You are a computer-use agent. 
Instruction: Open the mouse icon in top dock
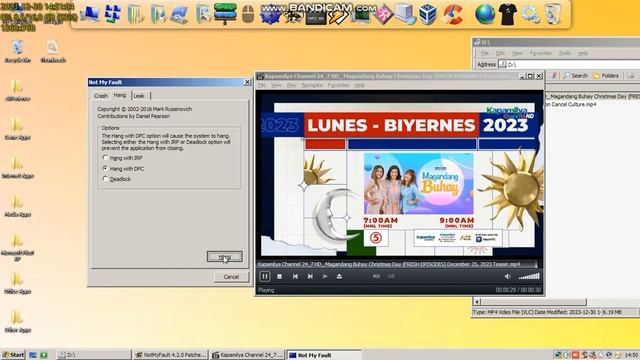pyautogui.click(x=247, y=15)
